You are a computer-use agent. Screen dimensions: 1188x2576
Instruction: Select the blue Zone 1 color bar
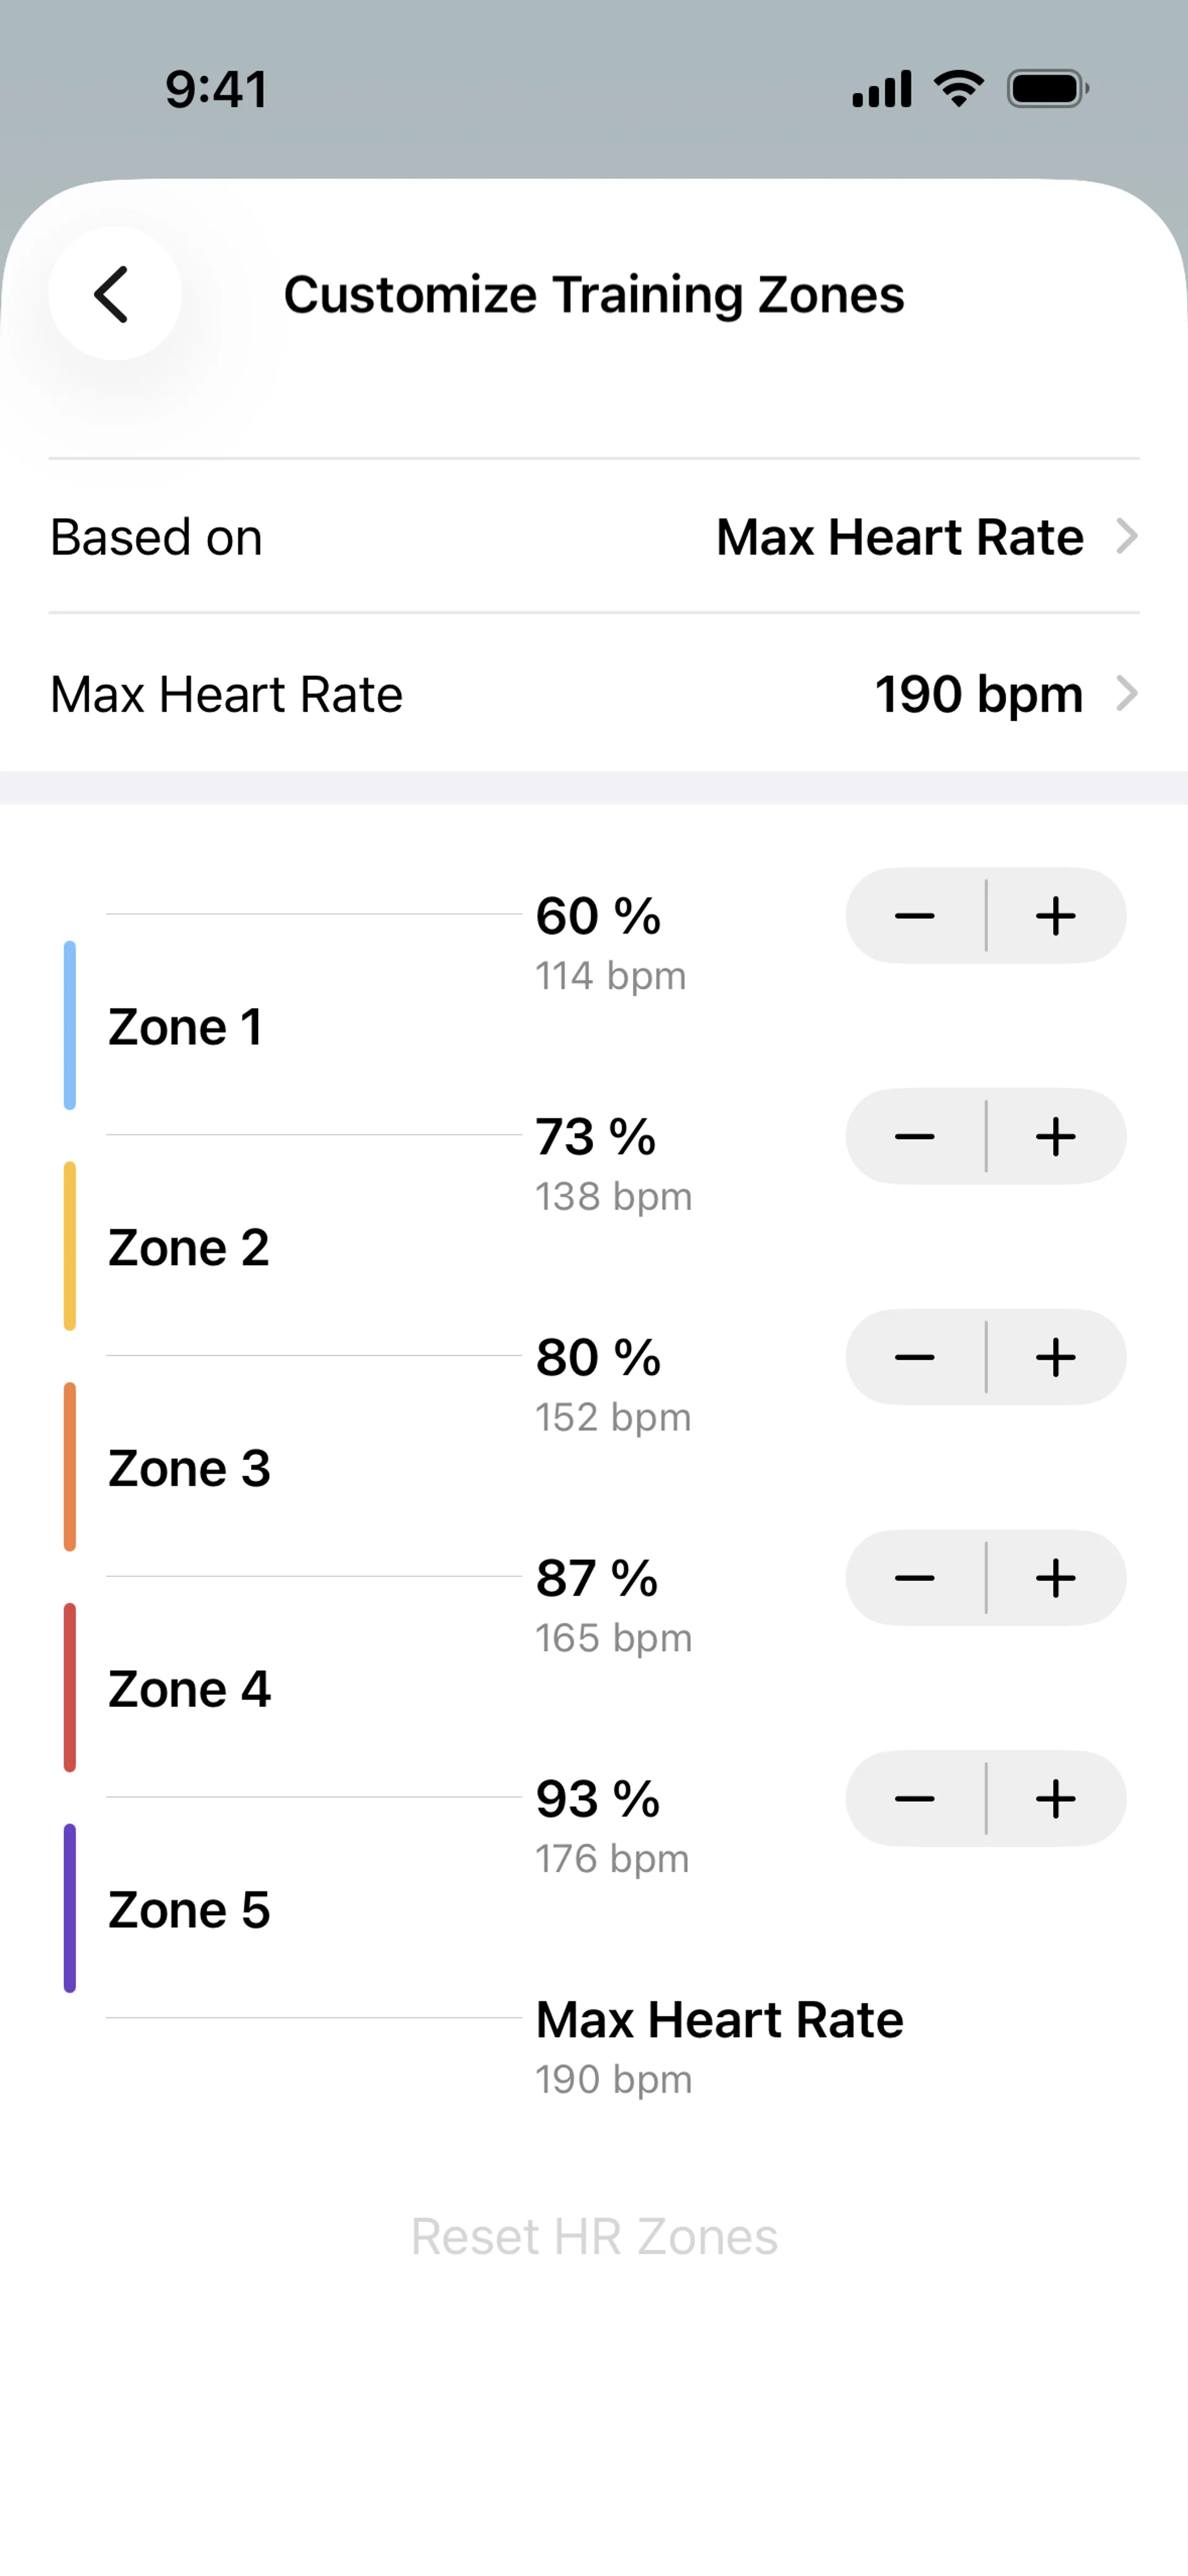tap(70, 1025)
